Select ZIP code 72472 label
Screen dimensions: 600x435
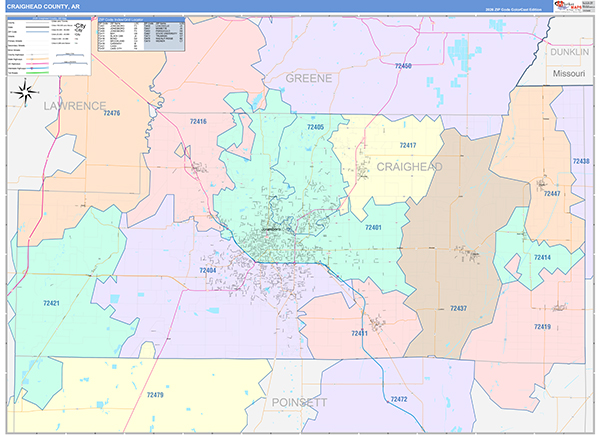tap(399, 399)
